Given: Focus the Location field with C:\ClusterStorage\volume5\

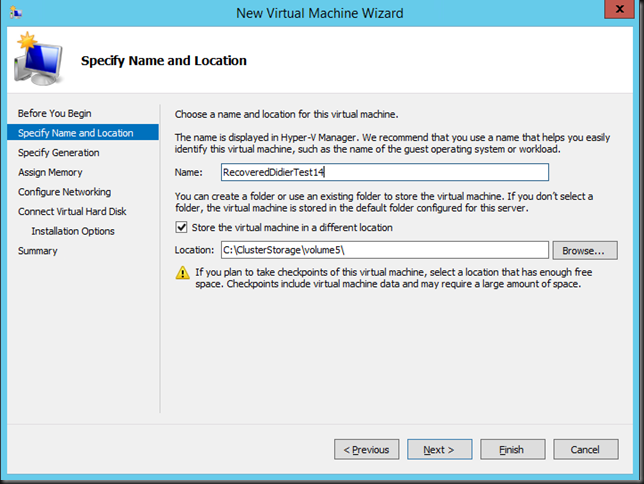Looking at the screenshot, I should point(385,250).
